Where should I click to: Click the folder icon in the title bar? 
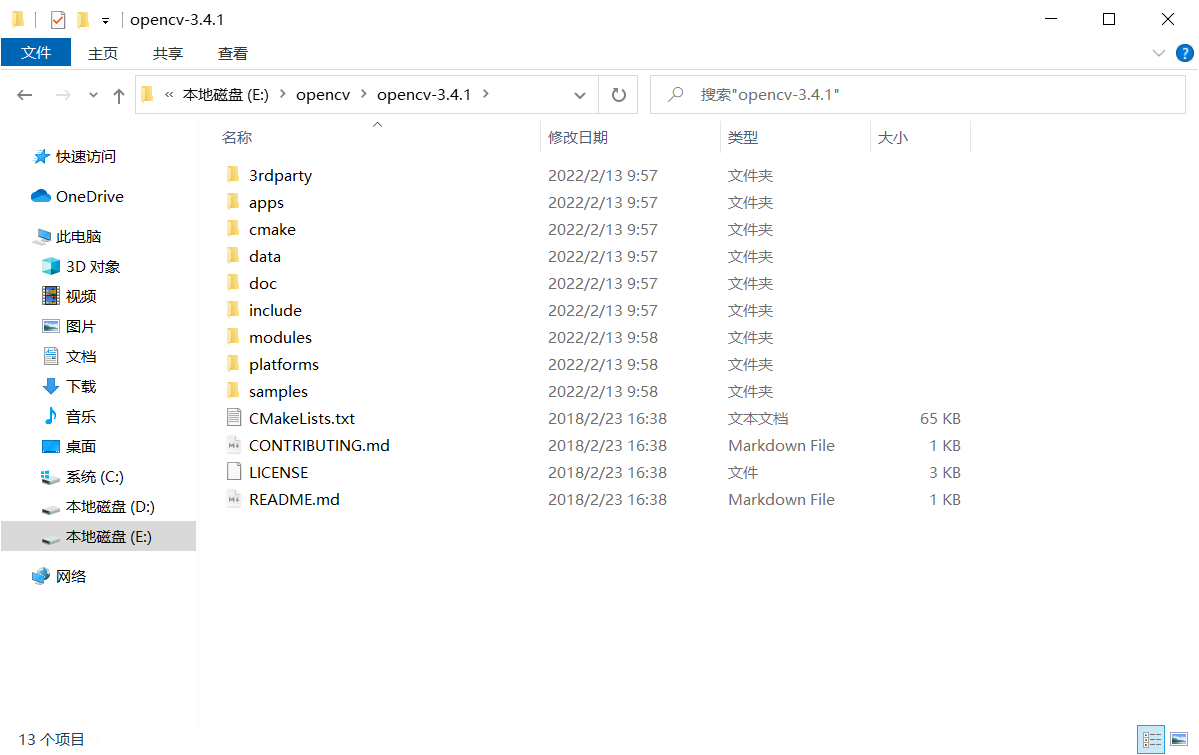pos(16,18)
